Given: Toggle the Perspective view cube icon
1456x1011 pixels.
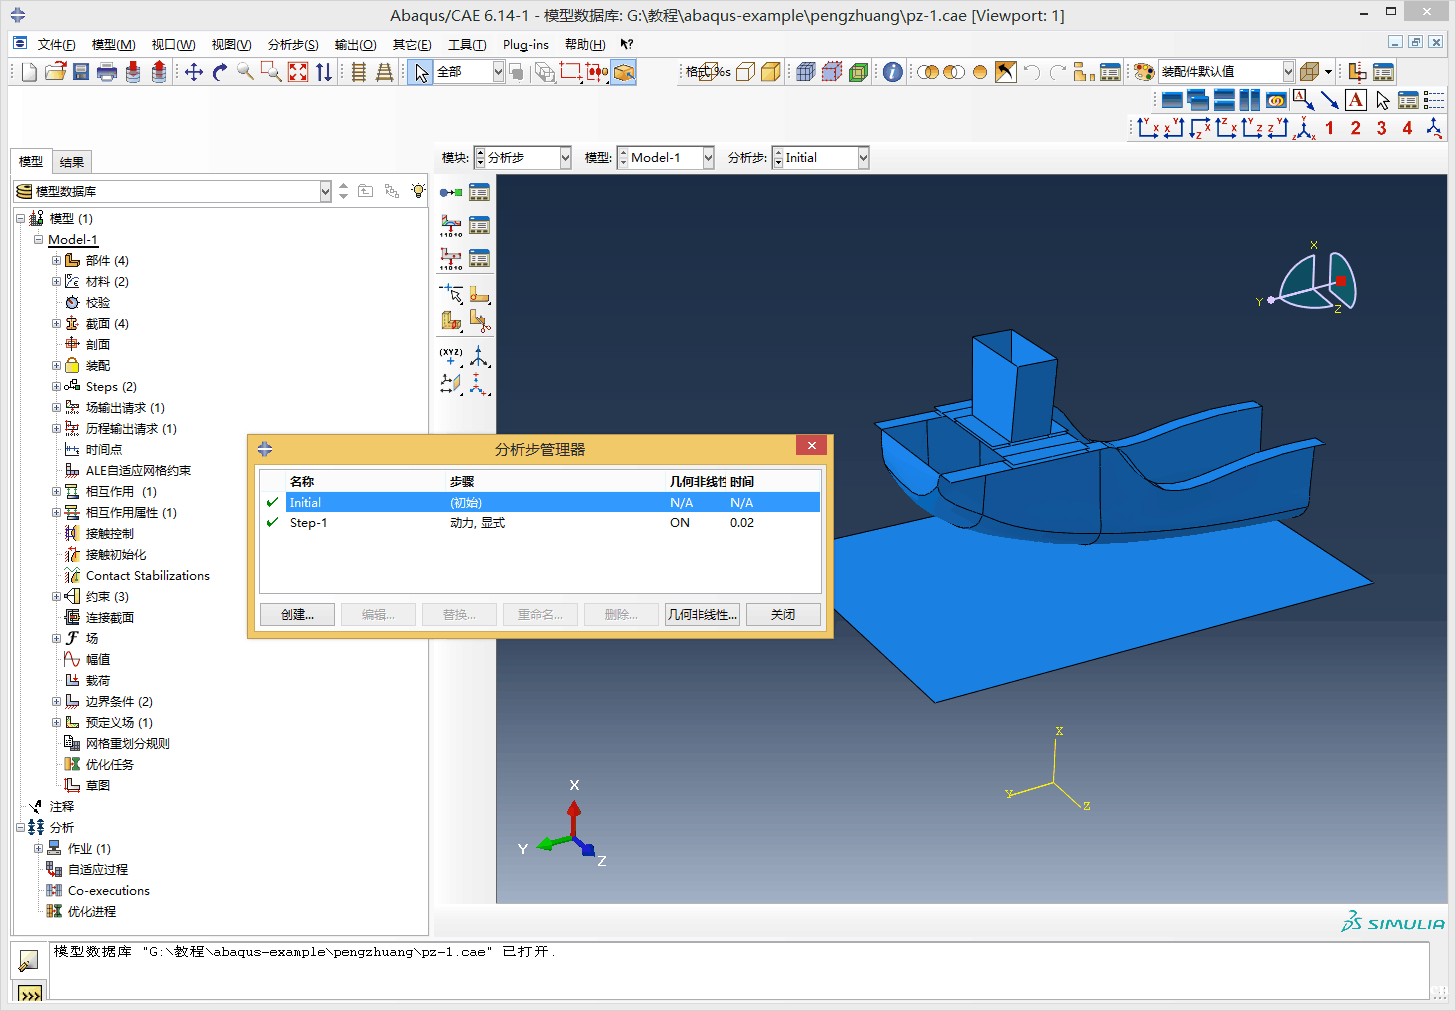Looking at the screenshot, I should (1309, 72).
